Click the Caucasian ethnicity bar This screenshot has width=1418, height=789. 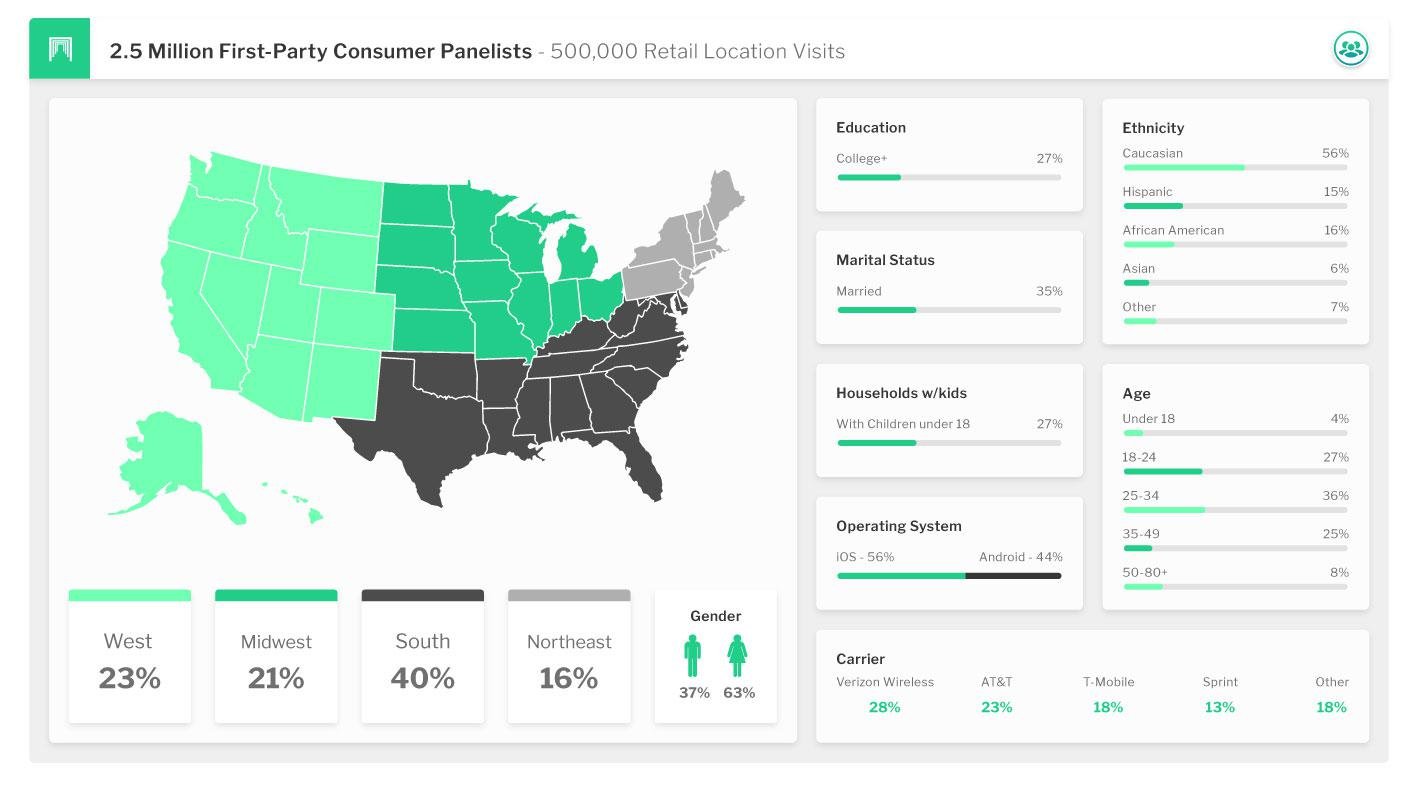1235,168
